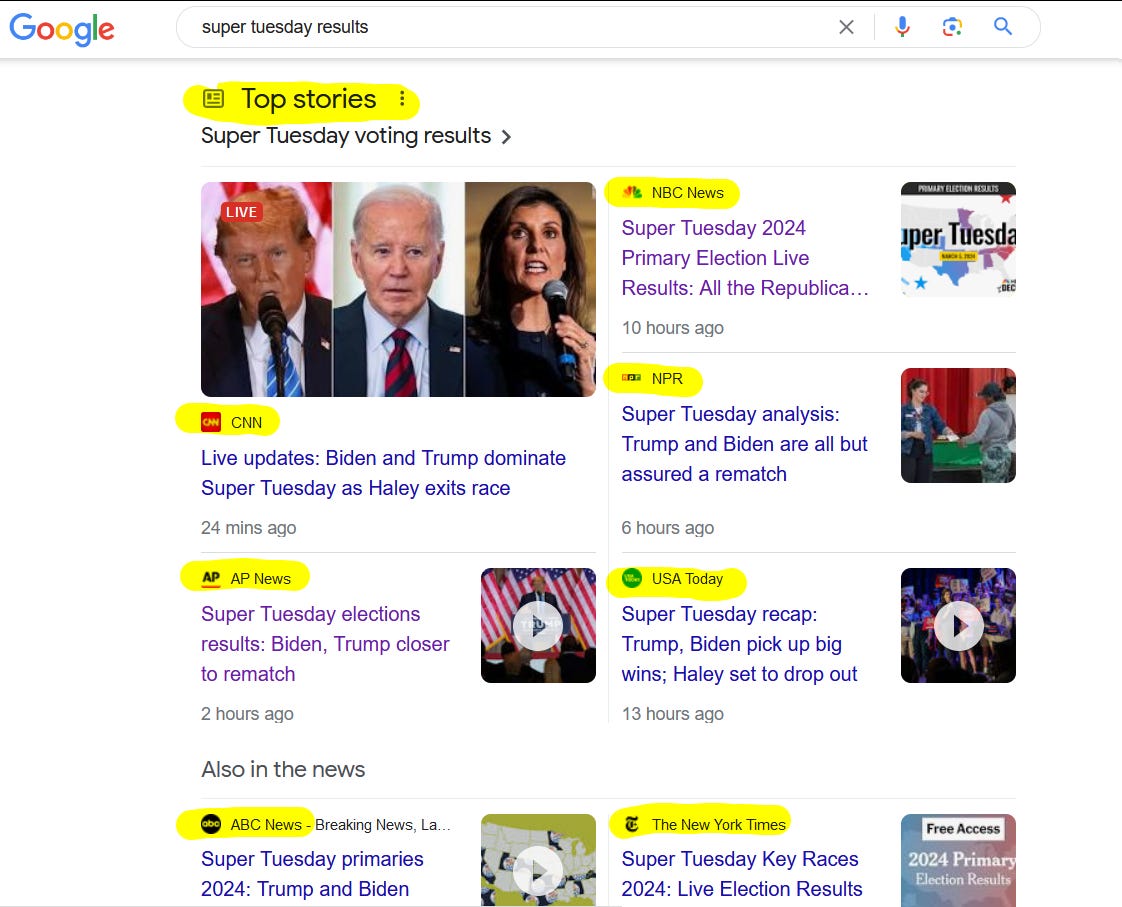
Task: Click the NBC News peacock icon
Action: (x=632, y=192)
